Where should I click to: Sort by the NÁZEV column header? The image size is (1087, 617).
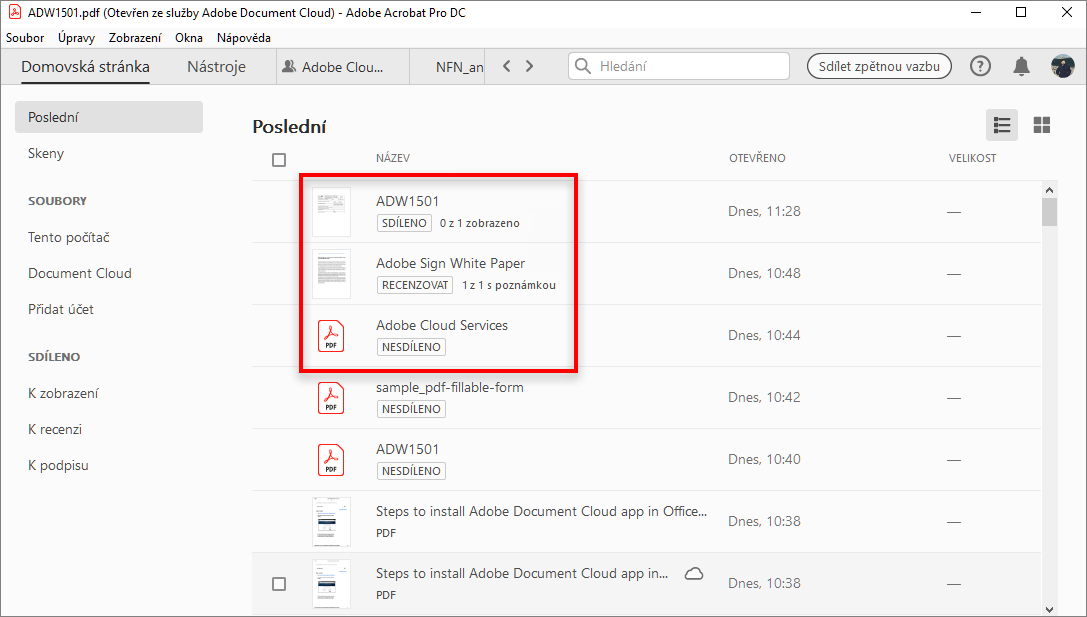[393, 158]
